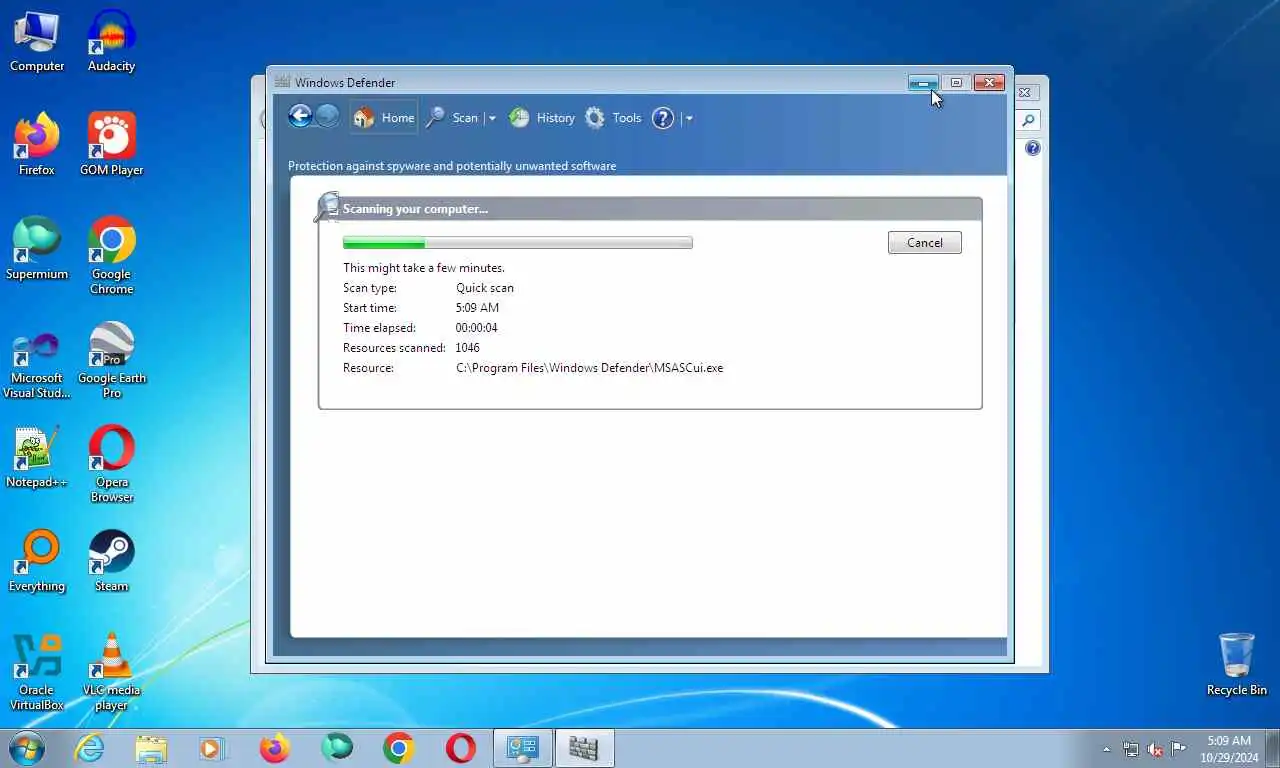
Task: Maximize the Windows Defender window
Action: click(x=956, y=83)
